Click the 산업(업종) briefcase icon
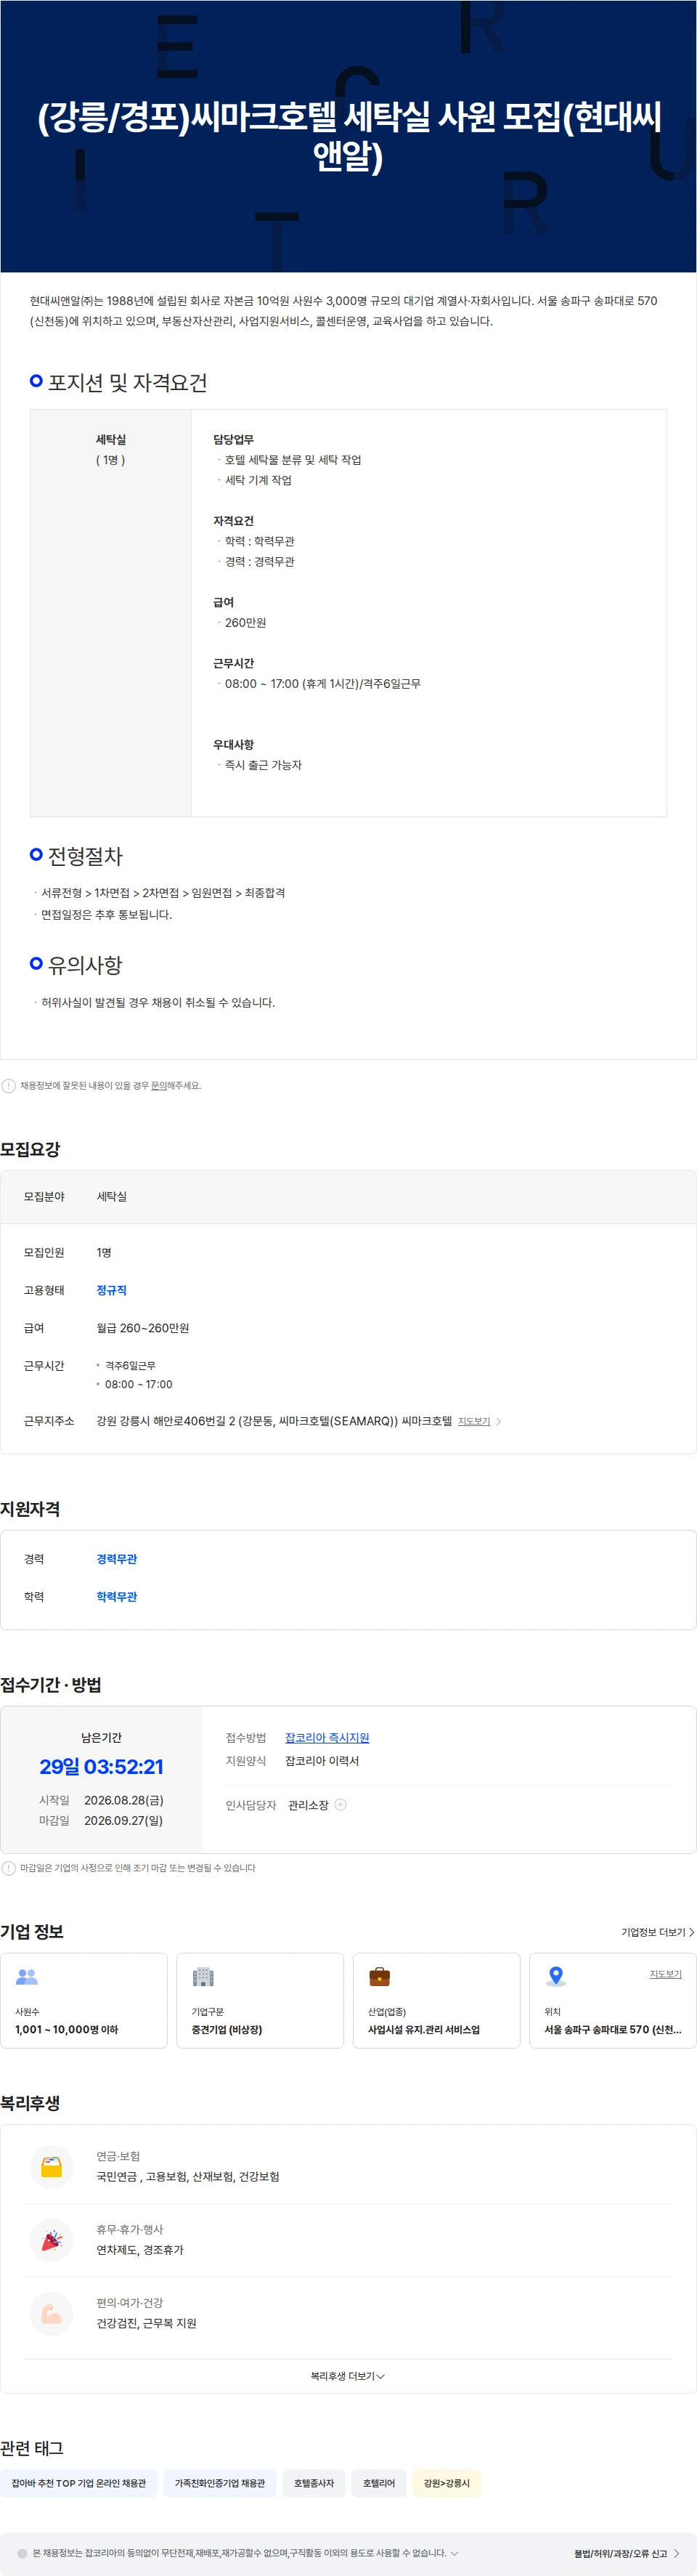This screenshot has height=2576, width=697. (380, 1977)
